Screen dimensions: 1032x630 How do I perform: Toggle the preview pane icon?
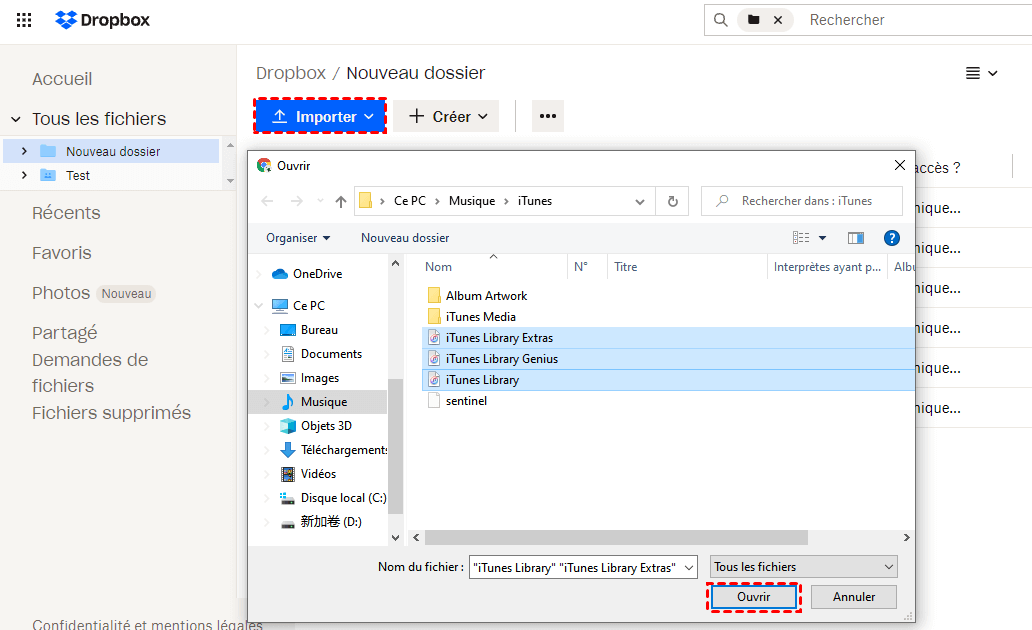pos(855,238)
